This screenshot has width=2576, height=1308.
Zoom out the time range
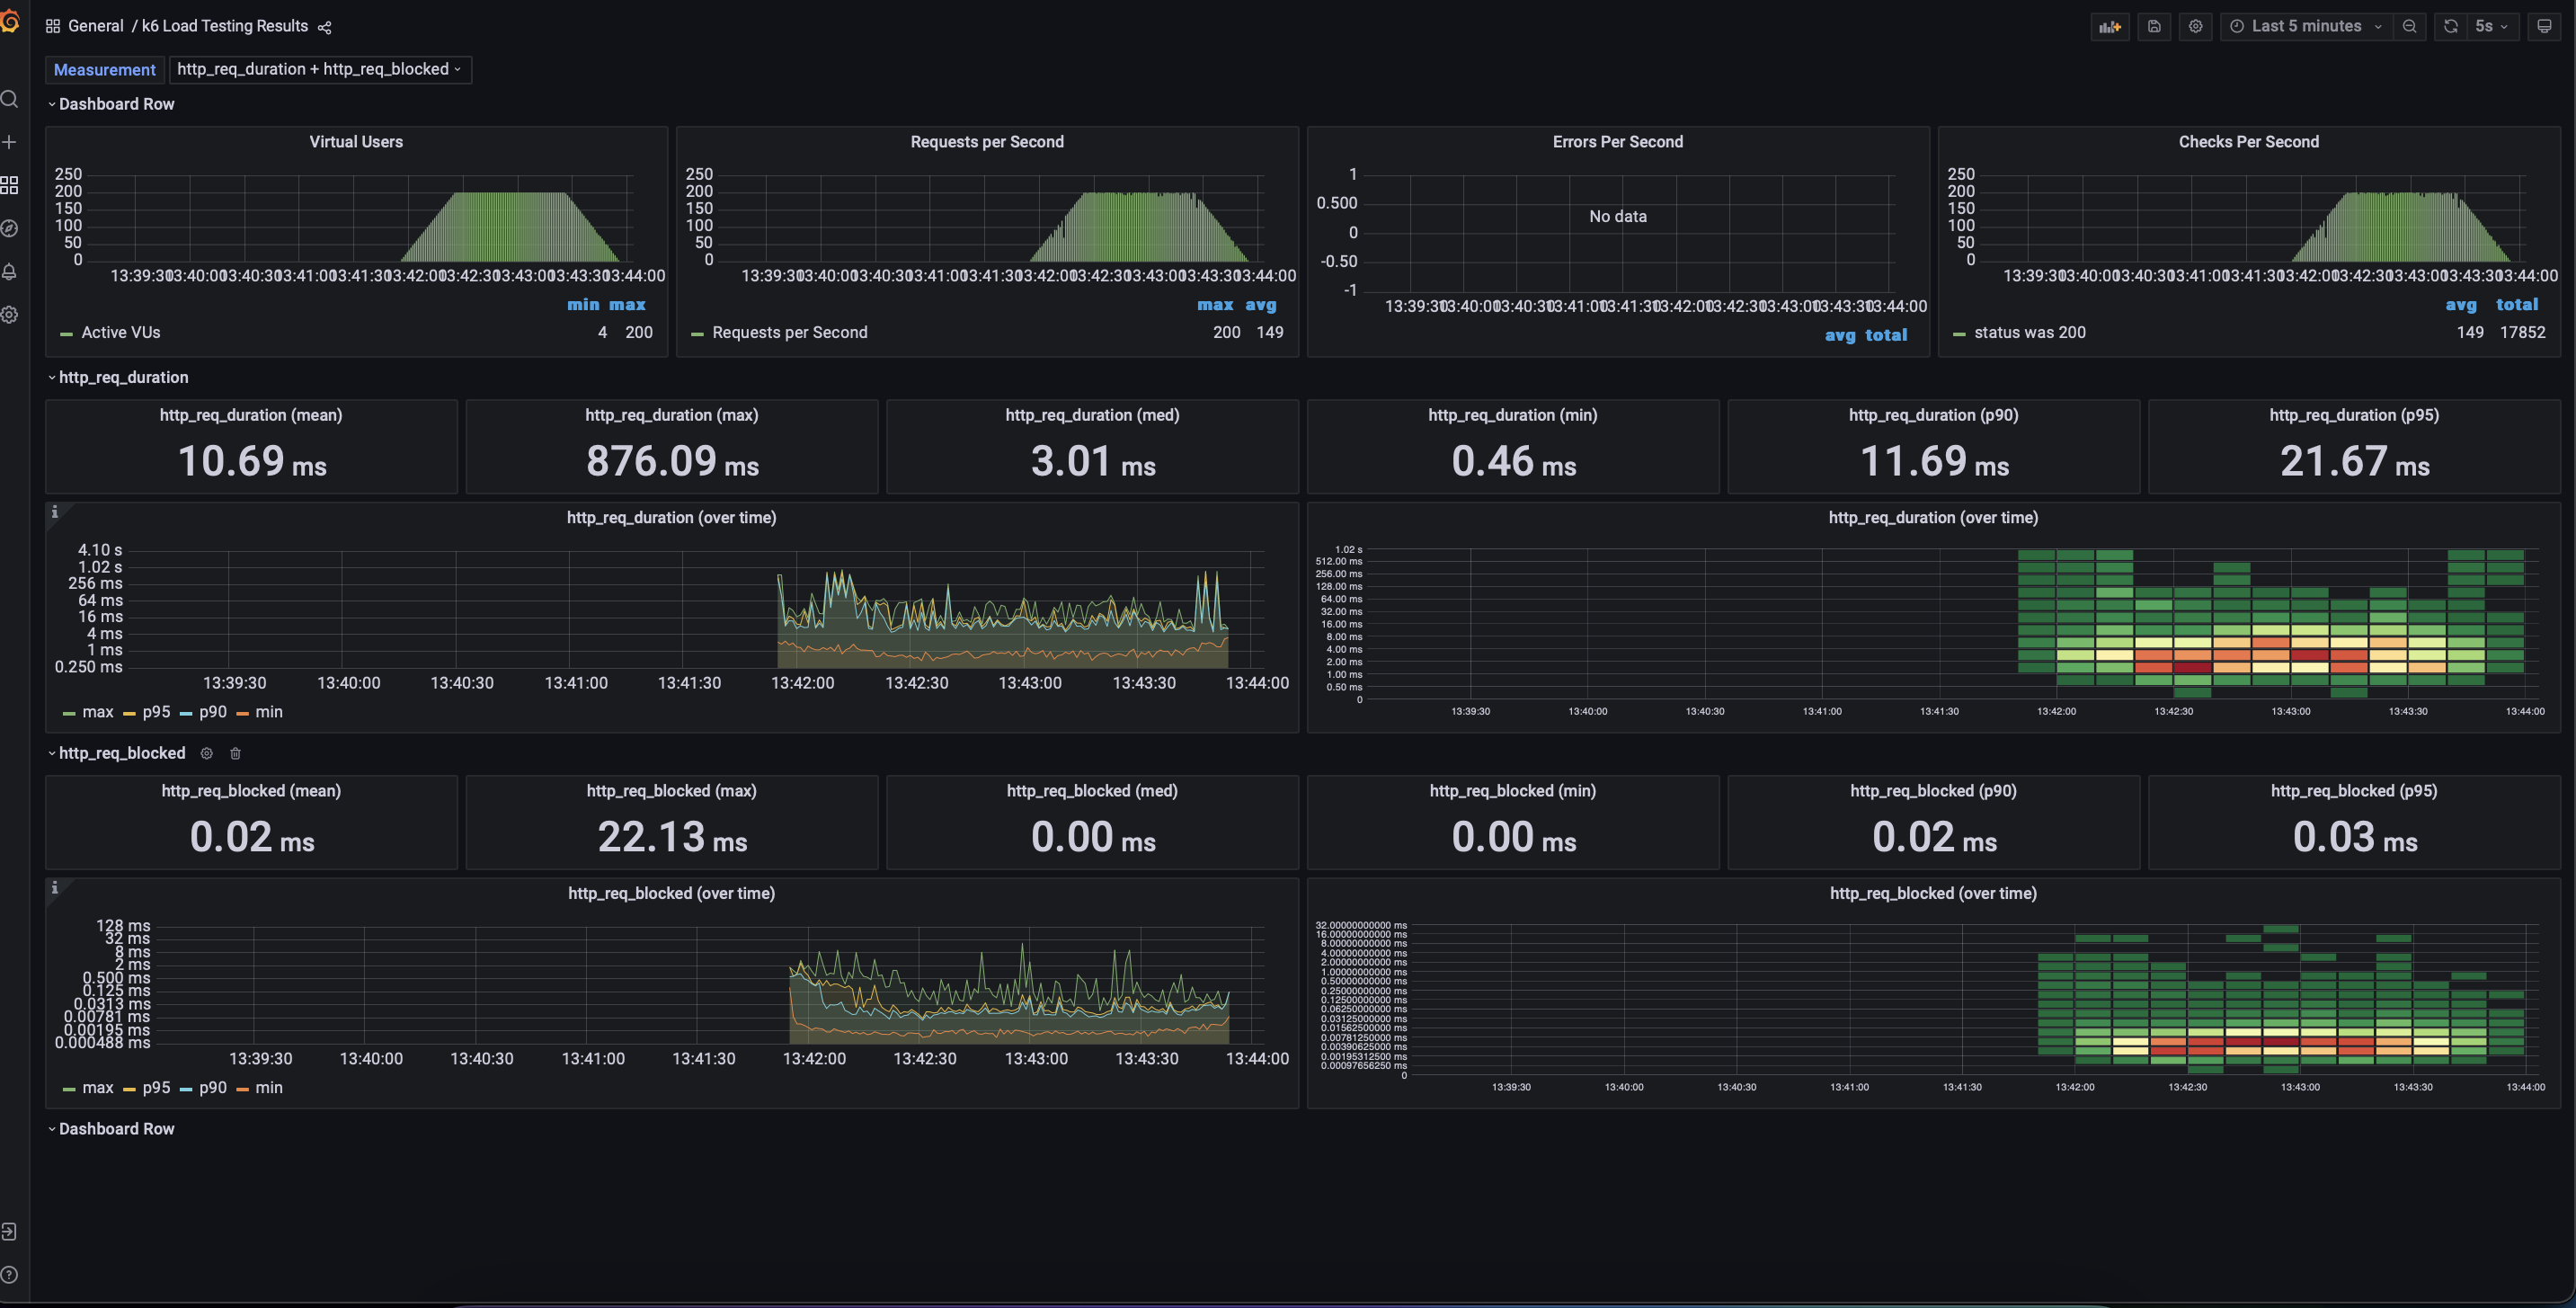coord(2410,27)
